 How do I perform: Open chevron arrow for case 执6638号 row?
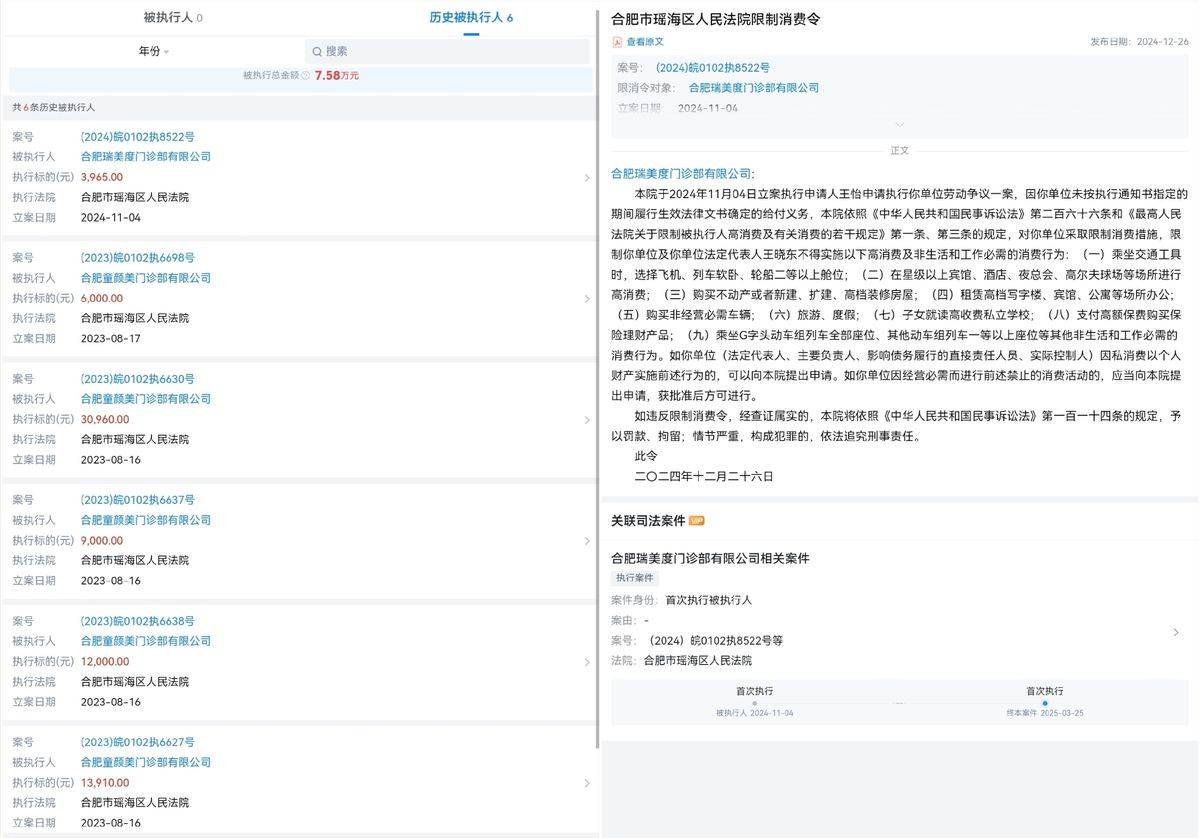[587, 662]
